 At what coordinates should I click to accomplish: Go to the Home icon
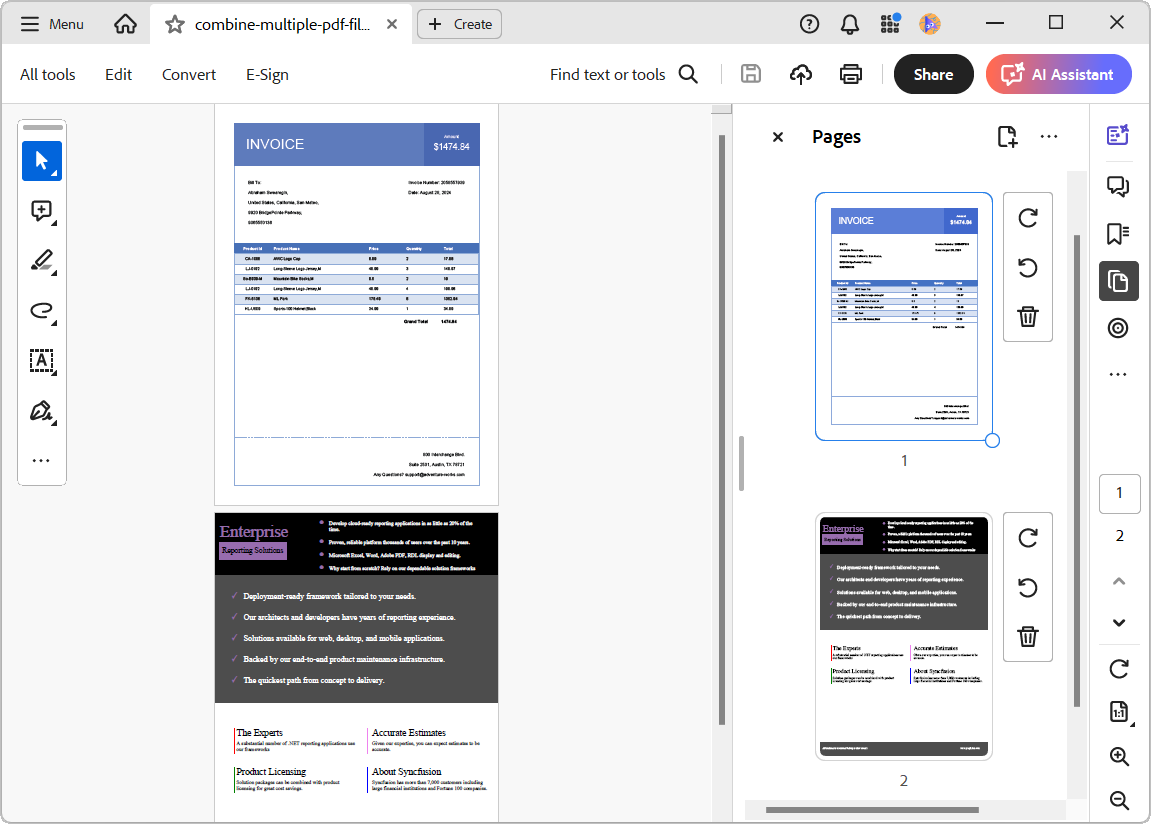[126, 24]
